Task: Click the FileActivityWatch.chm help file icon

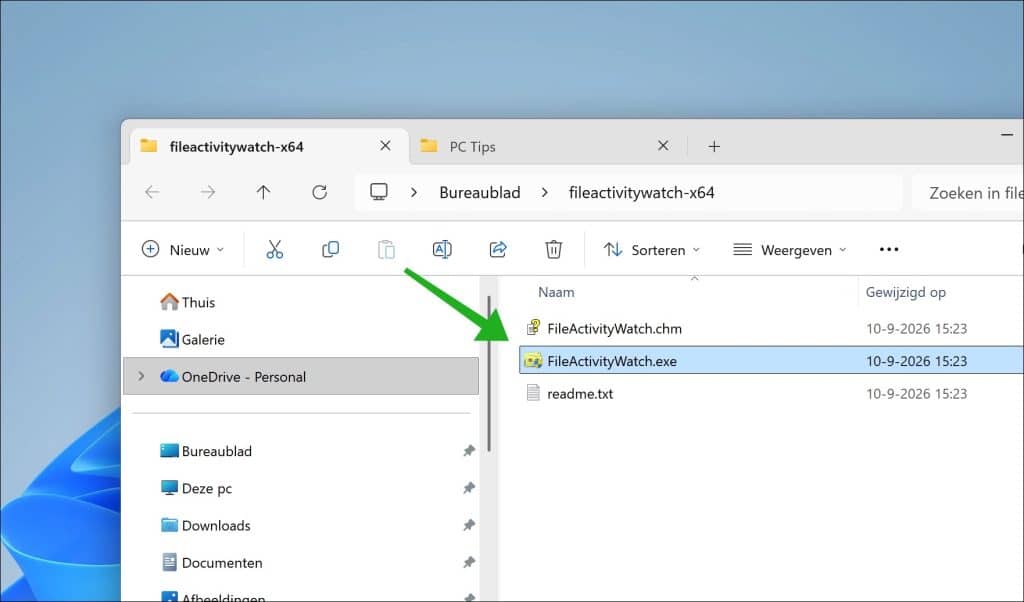Action: click(x=533, y=328)
